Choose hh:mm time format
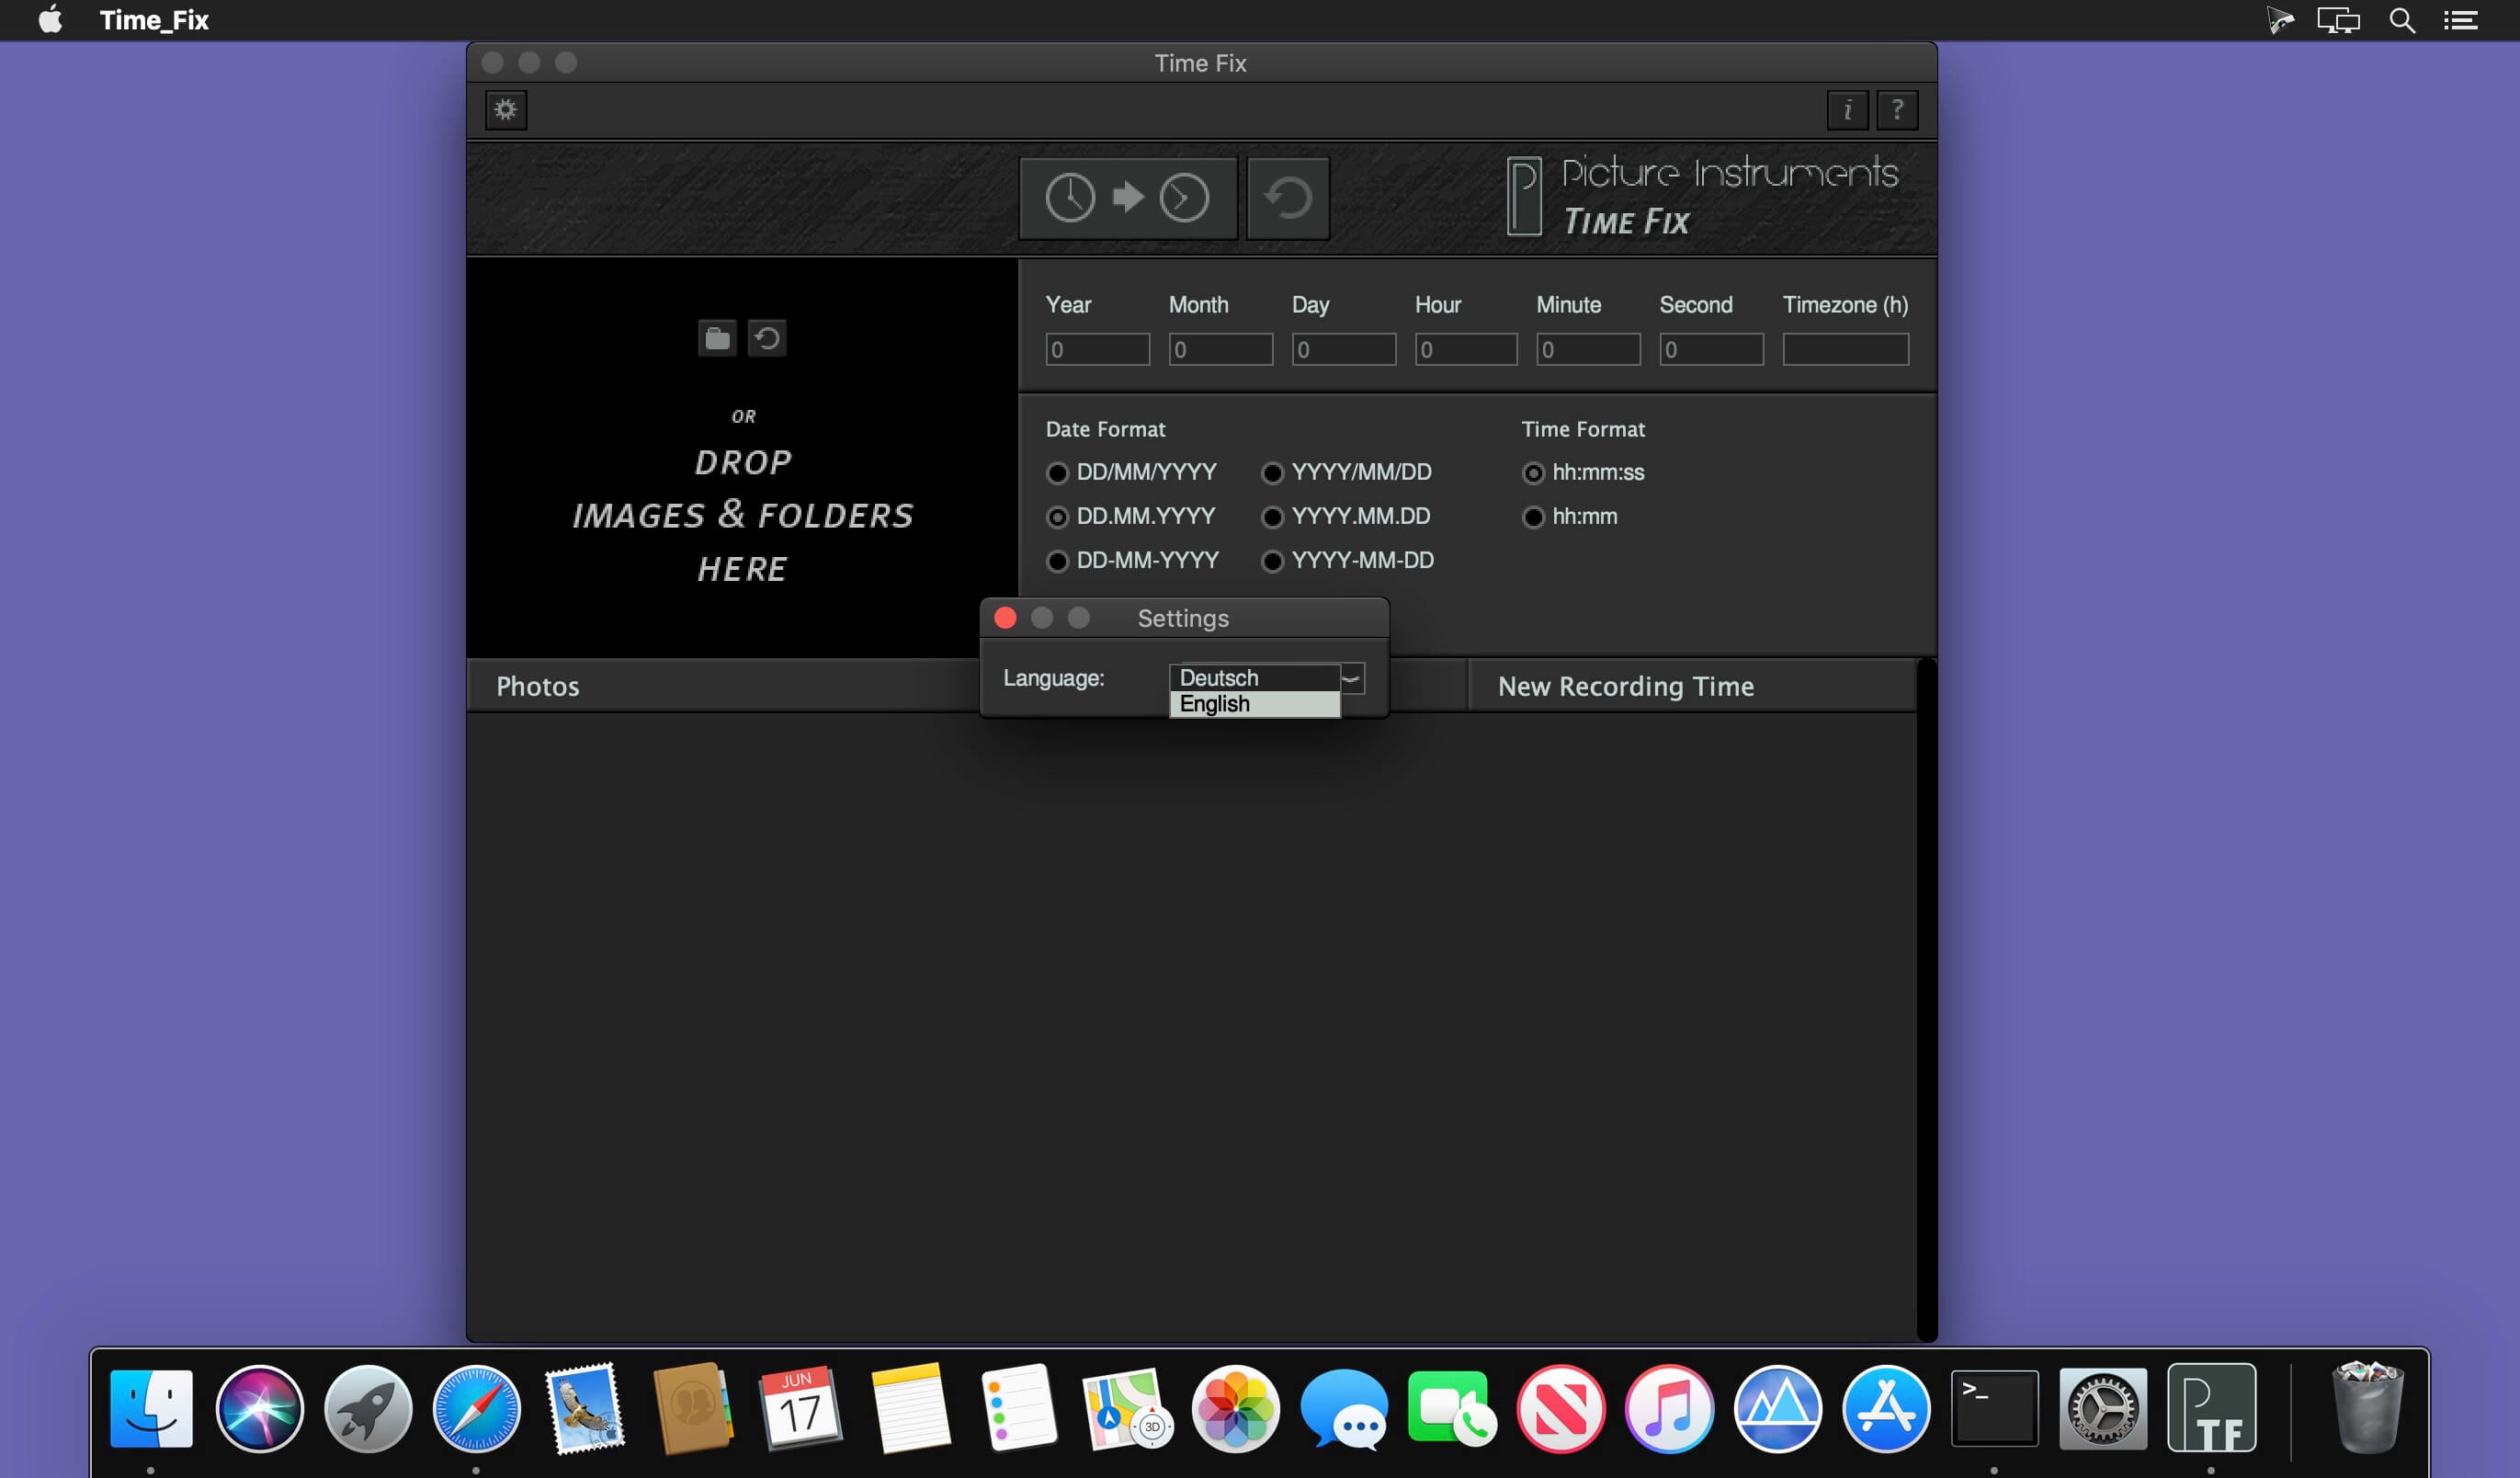Screen dimensions: 2520x1478 [1533, 517]
